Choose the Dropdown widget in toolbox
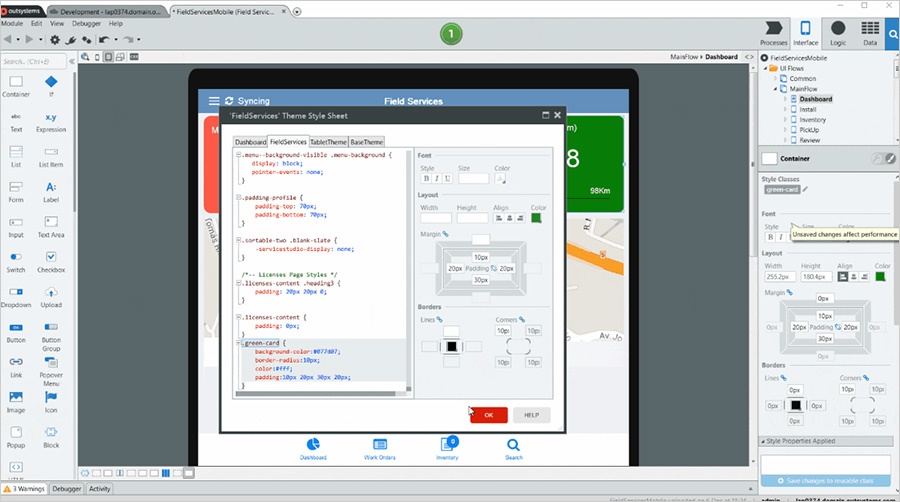The width and height of the screenshot is (900, 502). click(x=16, y=297)
